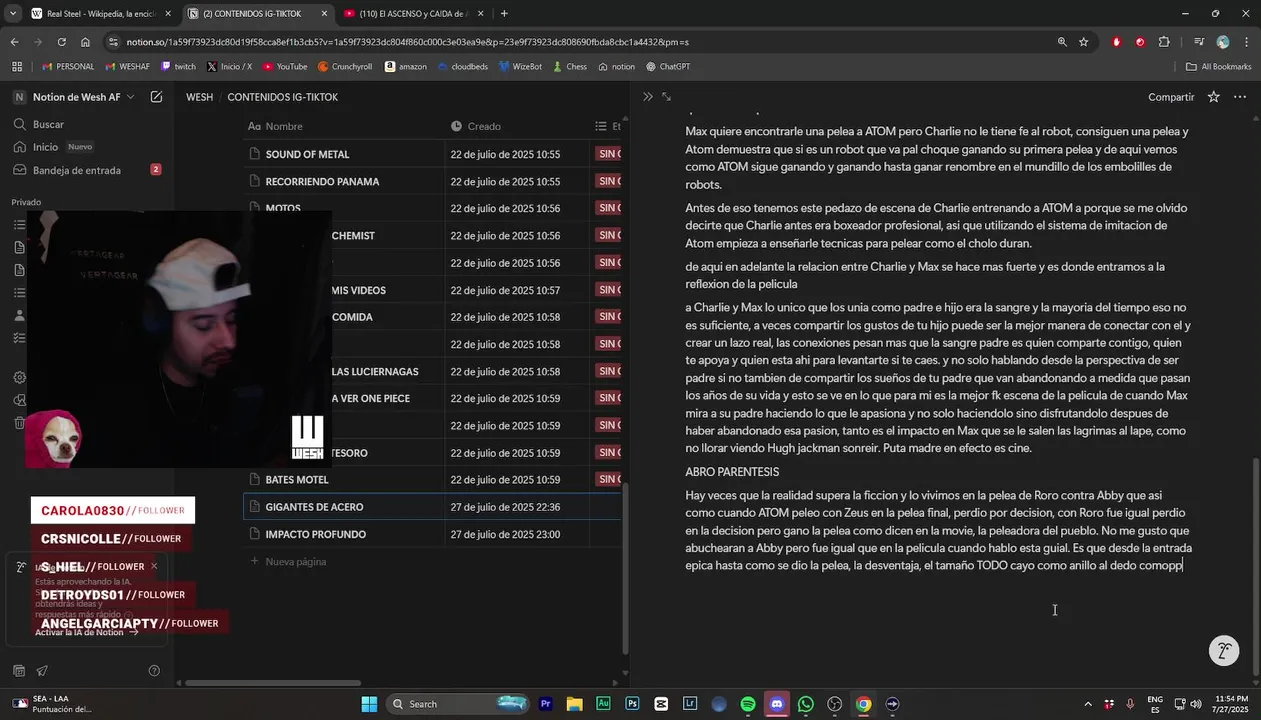The image size is (1261, 720).
Task: Click WESH in the breadcrumb
Action: point(199,97)
